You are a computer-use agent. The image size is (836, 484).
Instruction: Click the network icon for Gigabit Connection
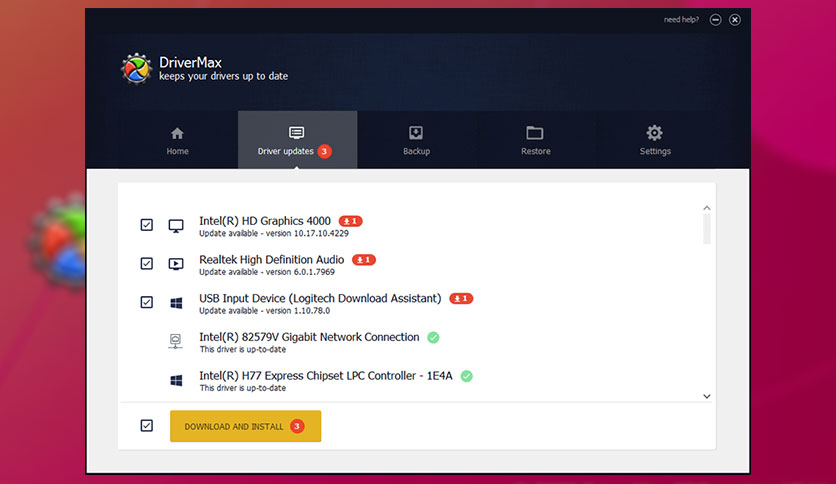pos(175,341)
